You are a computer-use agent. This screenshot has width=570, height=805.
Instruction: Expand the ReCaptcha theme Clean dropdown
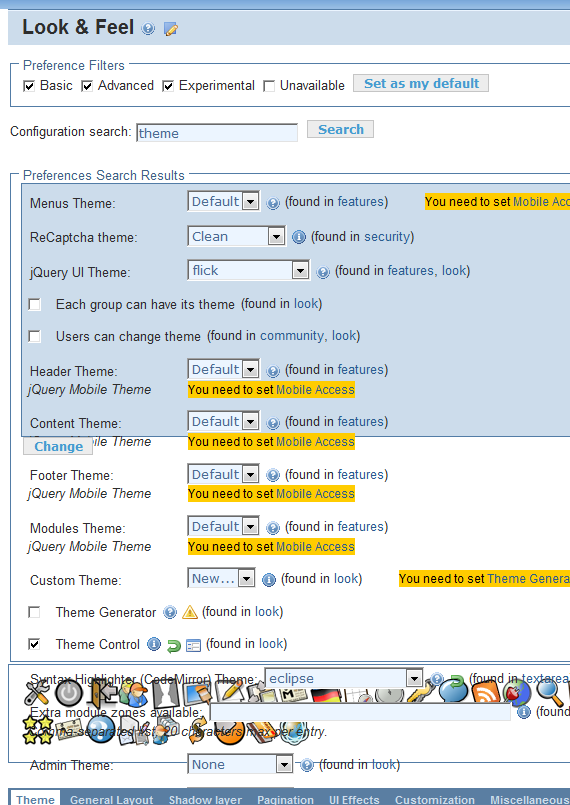[237, 236]
